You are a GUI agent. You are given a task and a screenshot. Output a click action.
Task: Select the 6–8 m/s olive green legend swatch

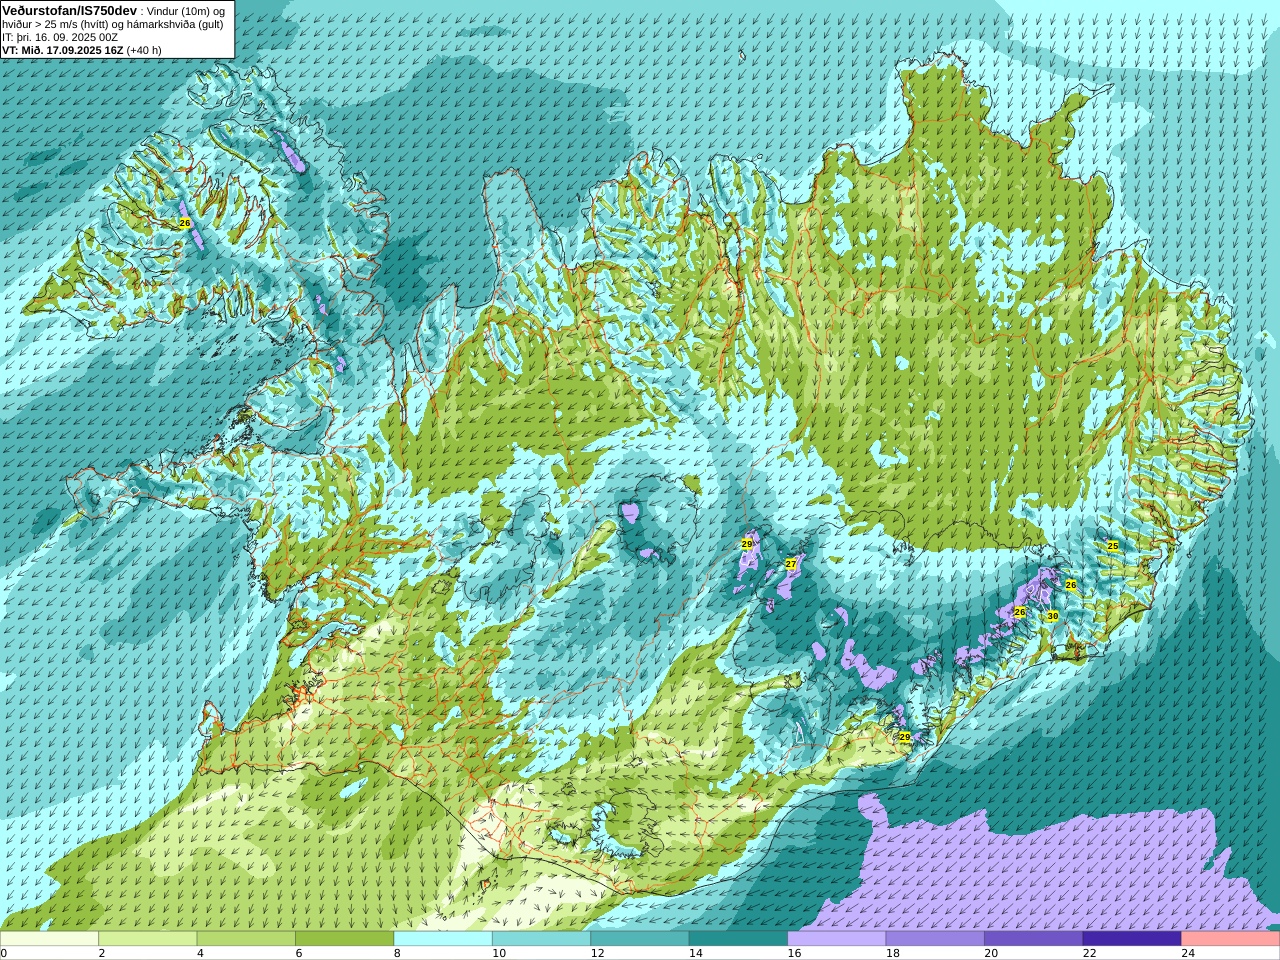[344, 939]
